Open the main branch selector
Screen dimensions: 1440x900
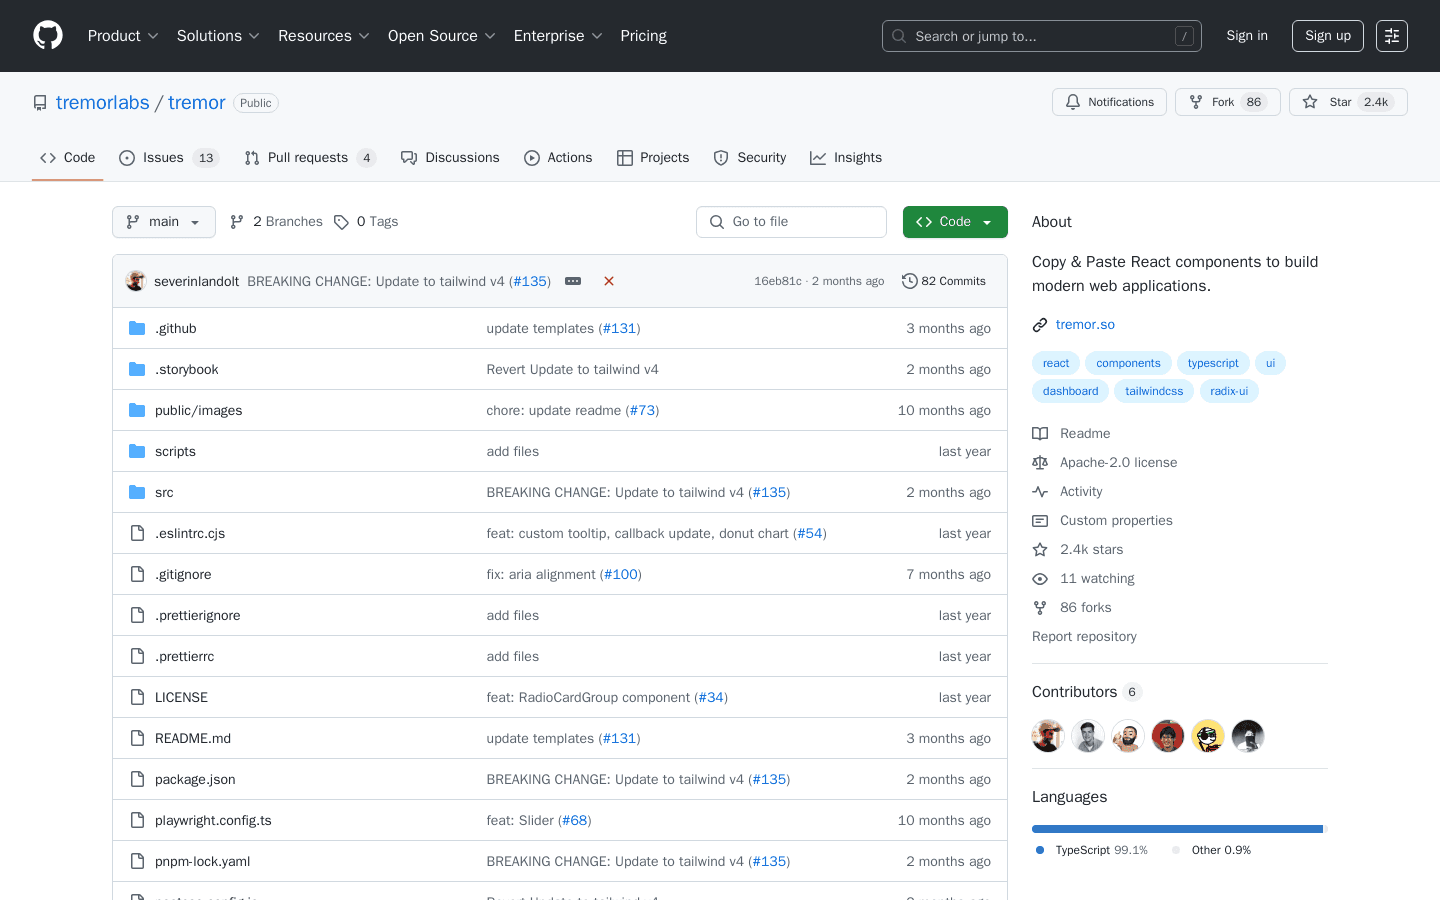pos(164,222)
